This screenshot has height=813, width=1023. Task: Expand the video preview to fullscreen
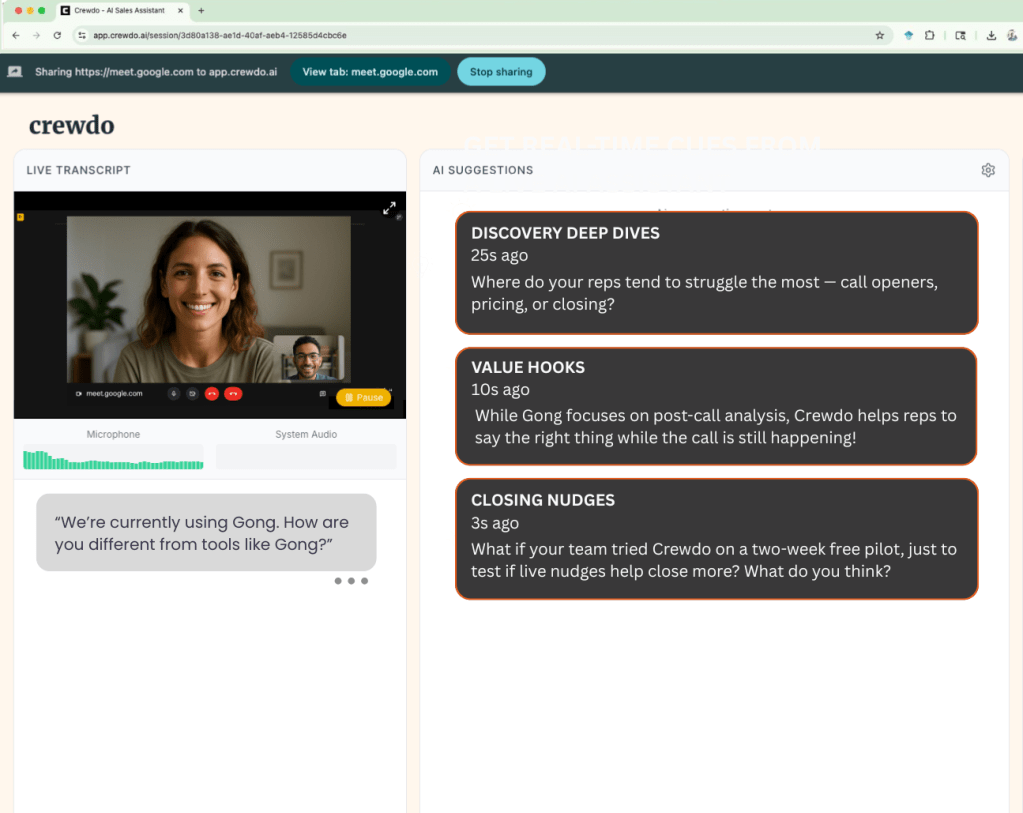point(390,208)
